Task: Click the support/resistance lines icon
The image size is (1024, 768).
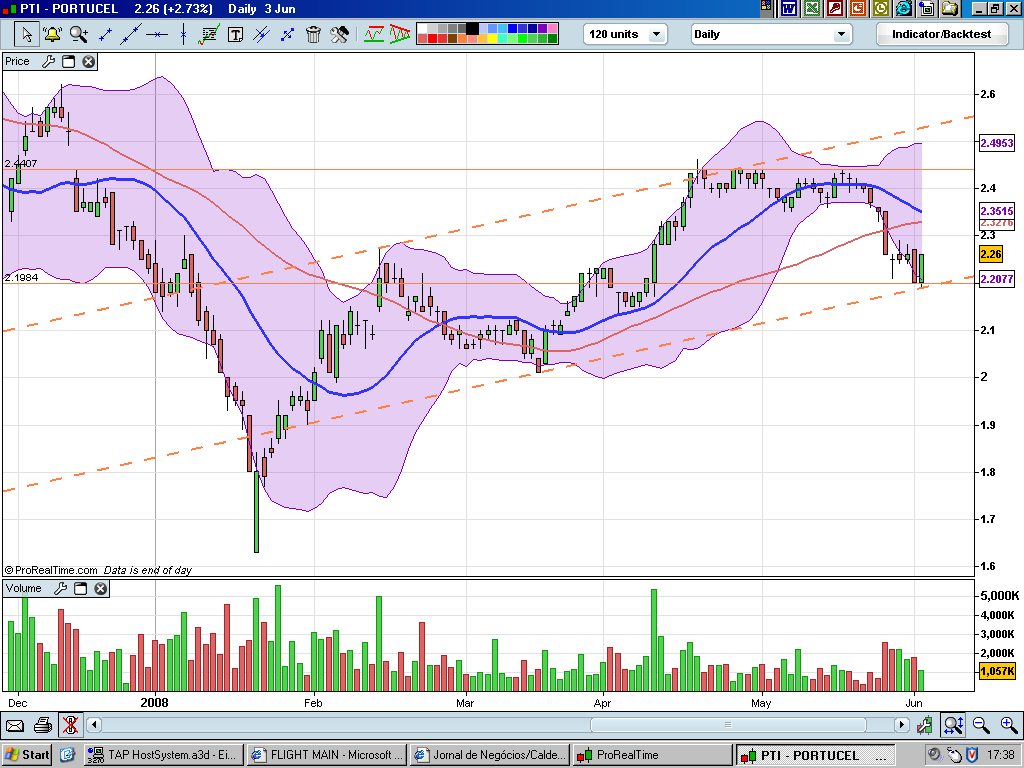Action: tap(374, 34)
